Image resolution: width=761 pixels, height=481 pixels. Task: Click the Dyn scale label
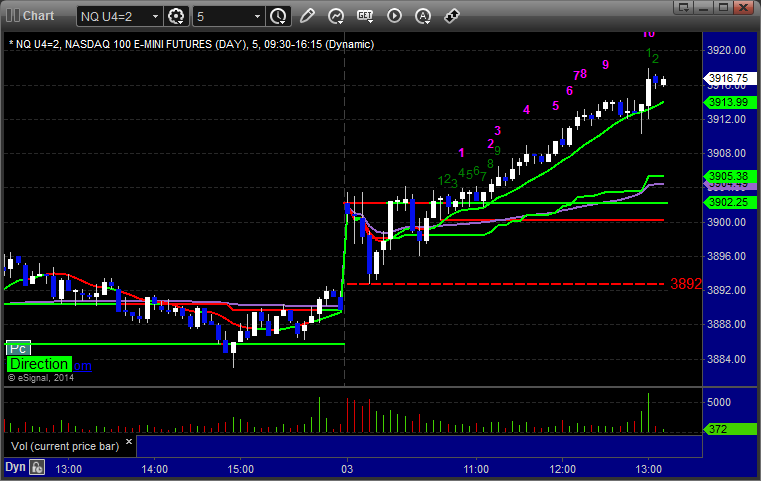15,467
